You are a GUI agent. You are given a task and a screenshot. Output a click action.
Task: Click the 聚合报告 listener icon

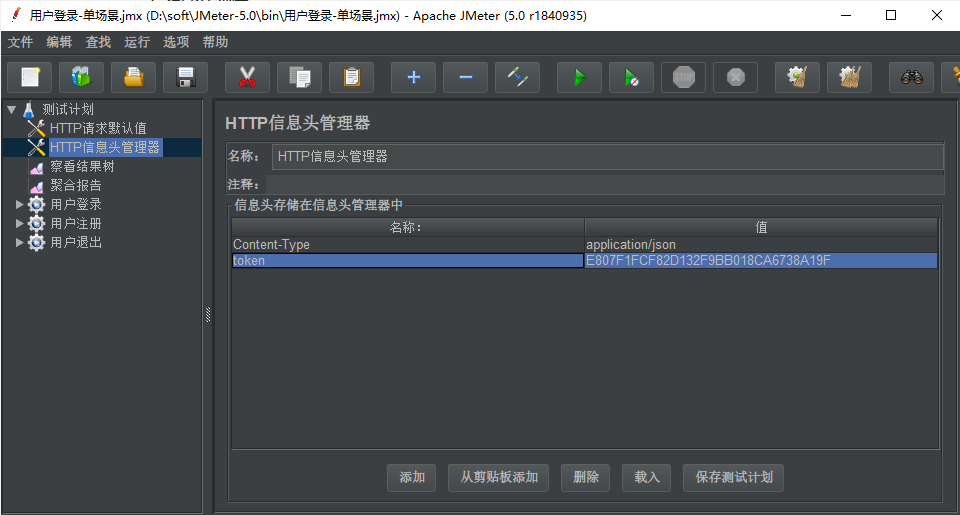[37, 186]
